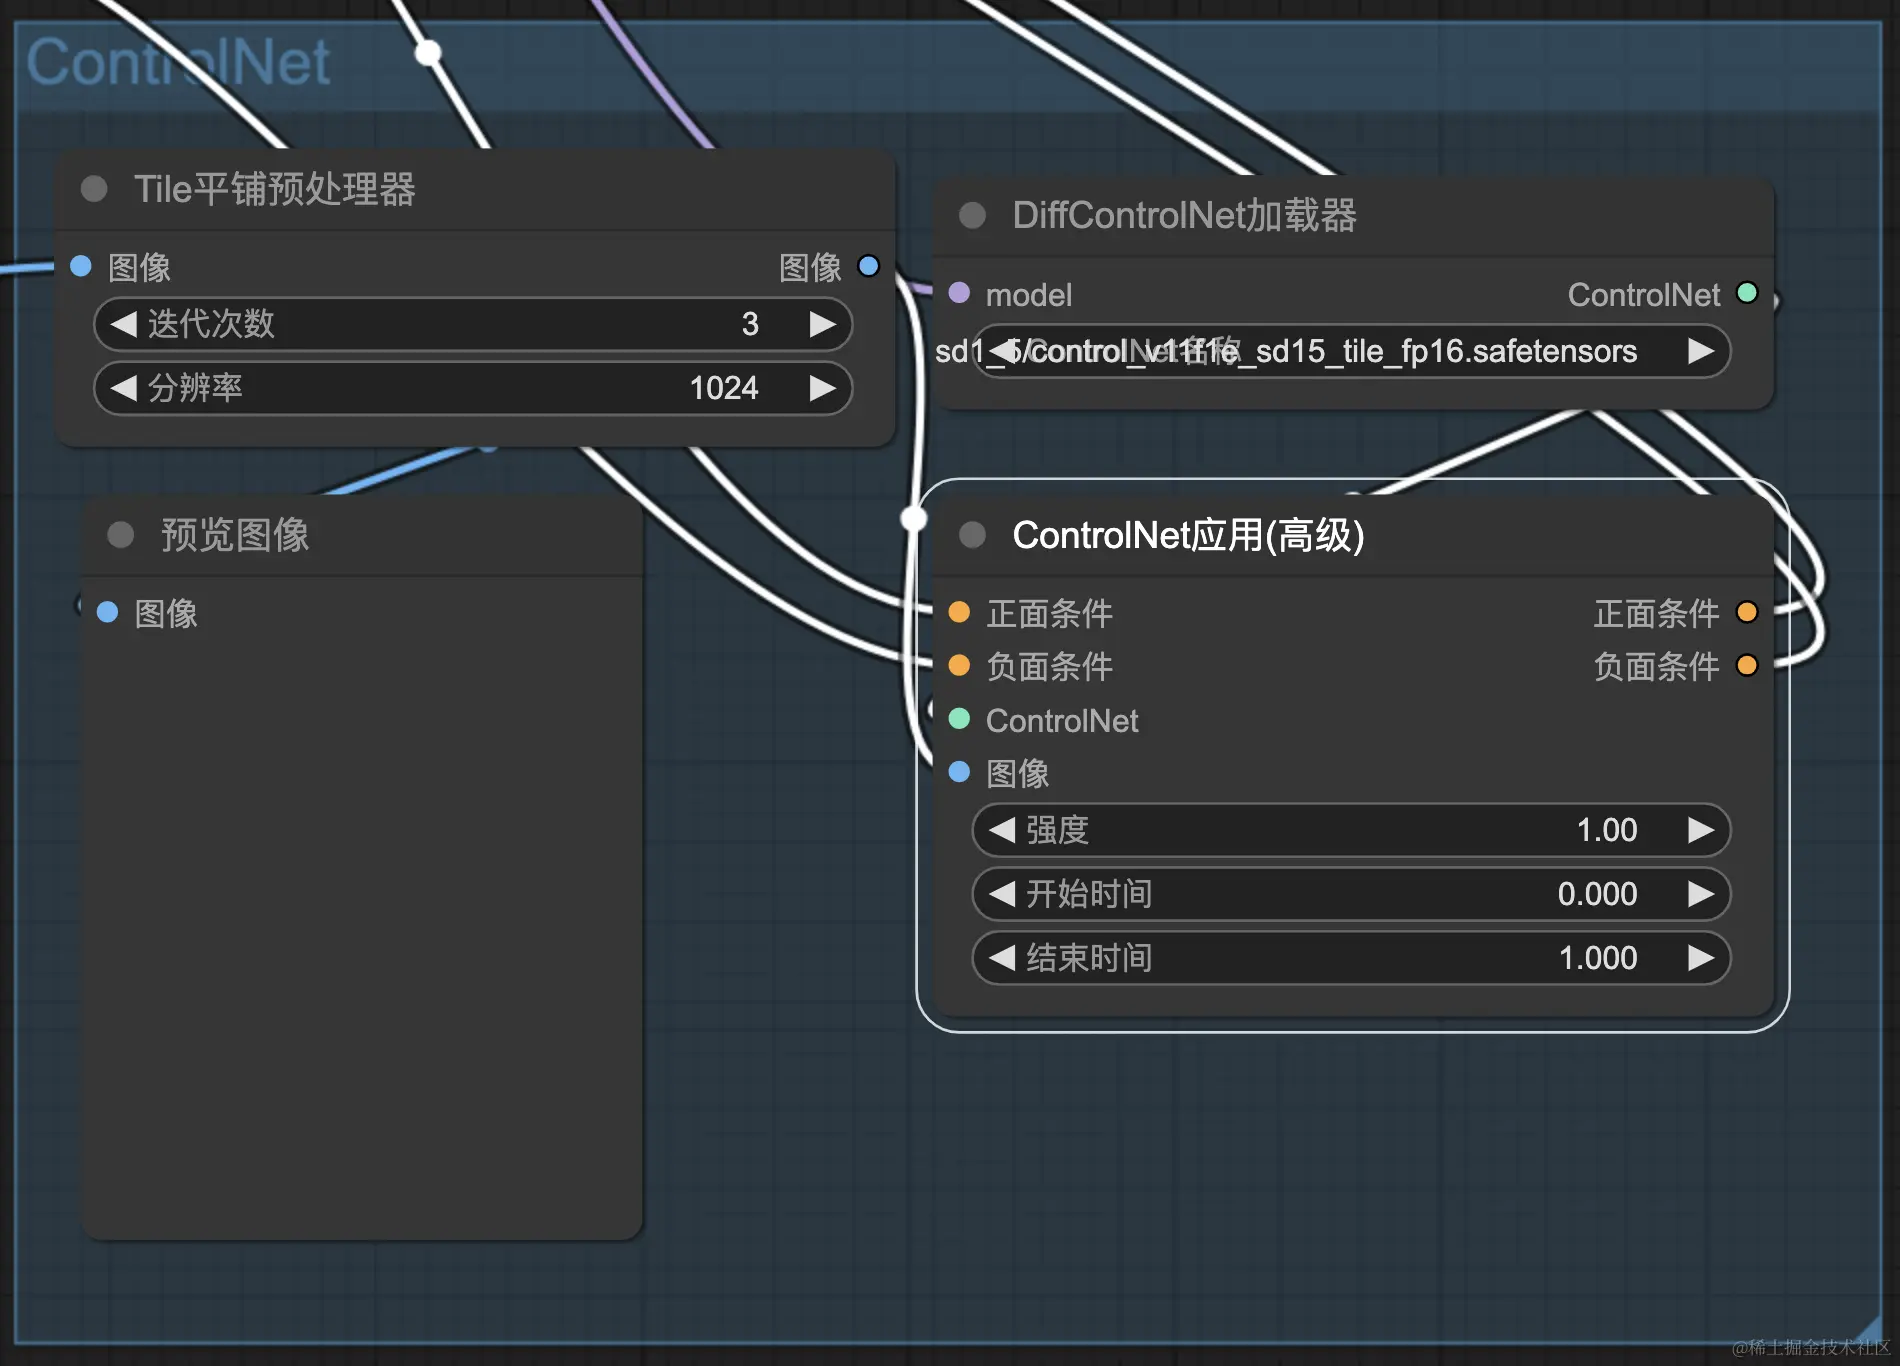Collapse the ControlNet应用(高级) node via its dot

click(x=972, y=535)
